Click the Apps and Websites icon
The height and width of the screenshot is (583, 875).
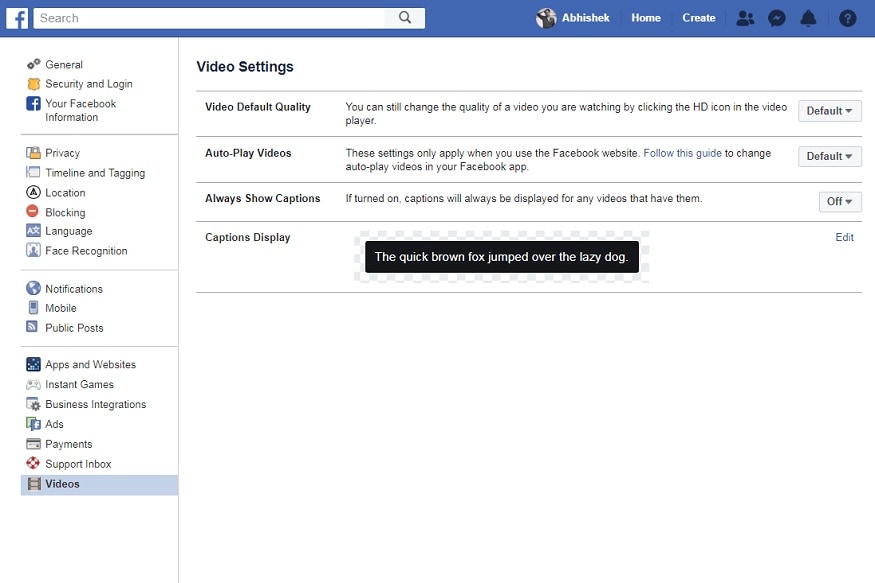33,364
